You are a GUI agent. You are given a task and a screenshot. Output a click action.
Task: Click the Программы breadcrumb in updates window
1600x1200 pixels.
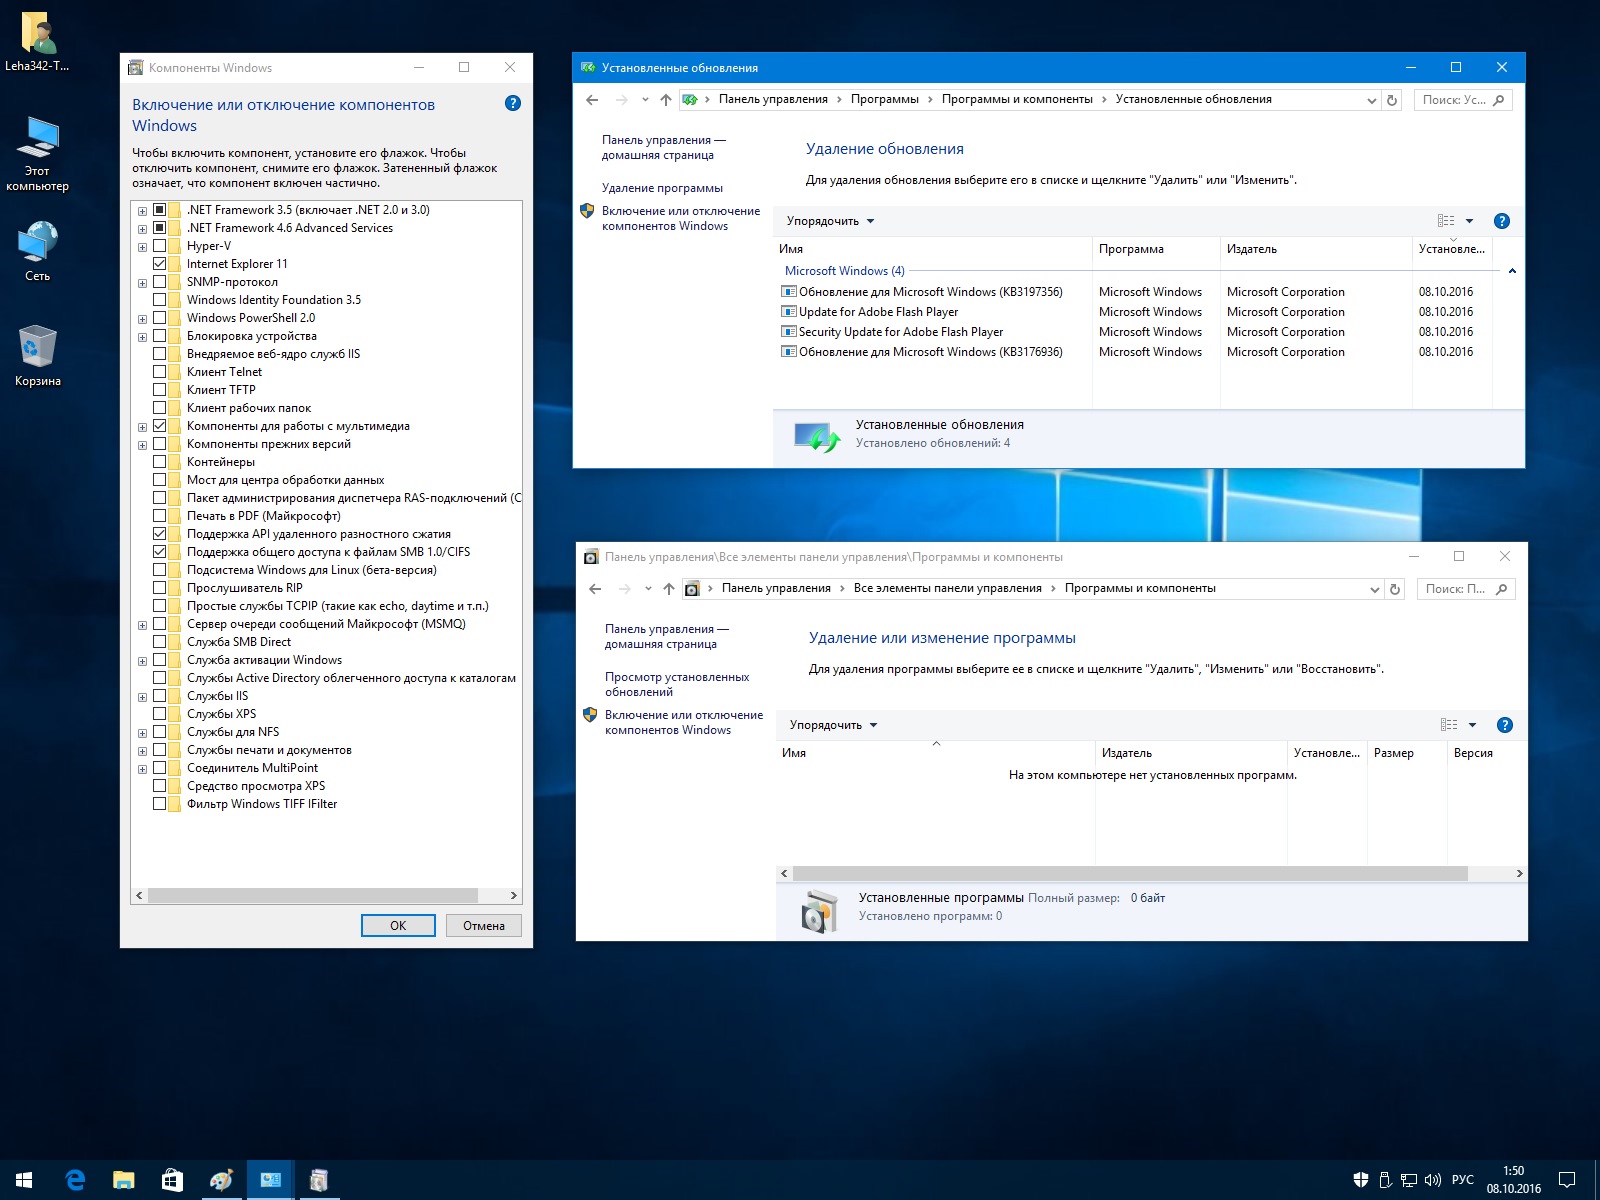coord(884,99)
